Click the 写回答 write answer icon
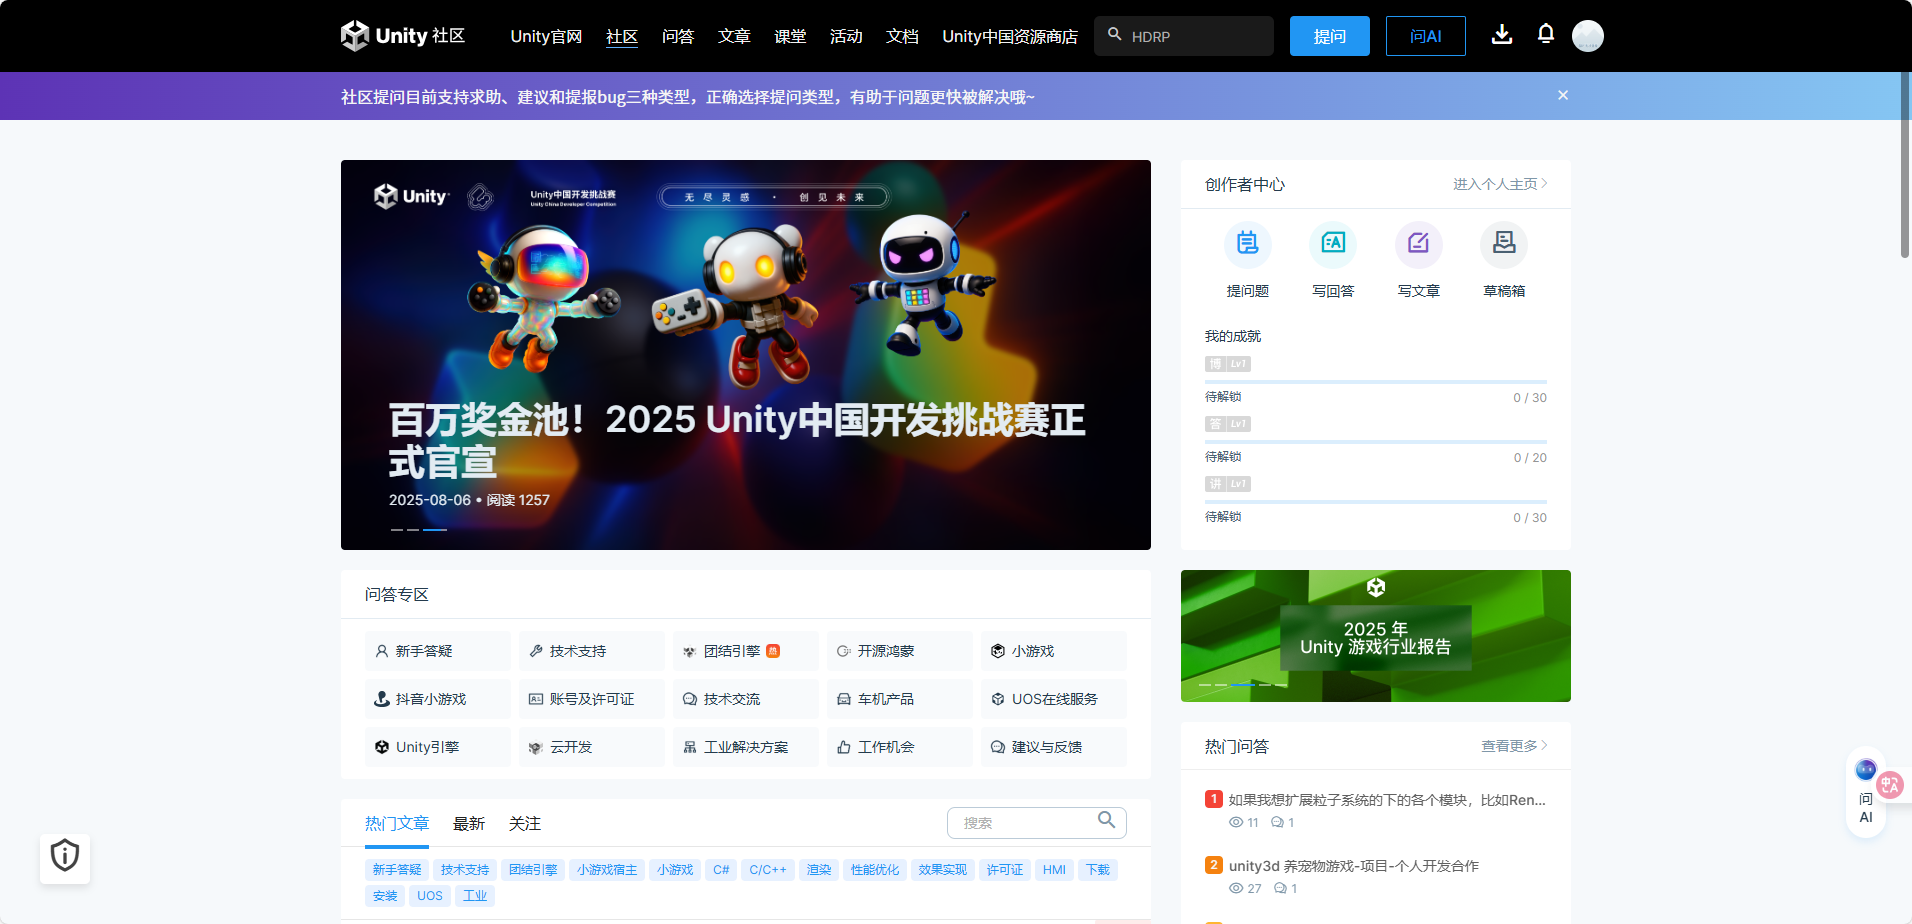 1333,244
